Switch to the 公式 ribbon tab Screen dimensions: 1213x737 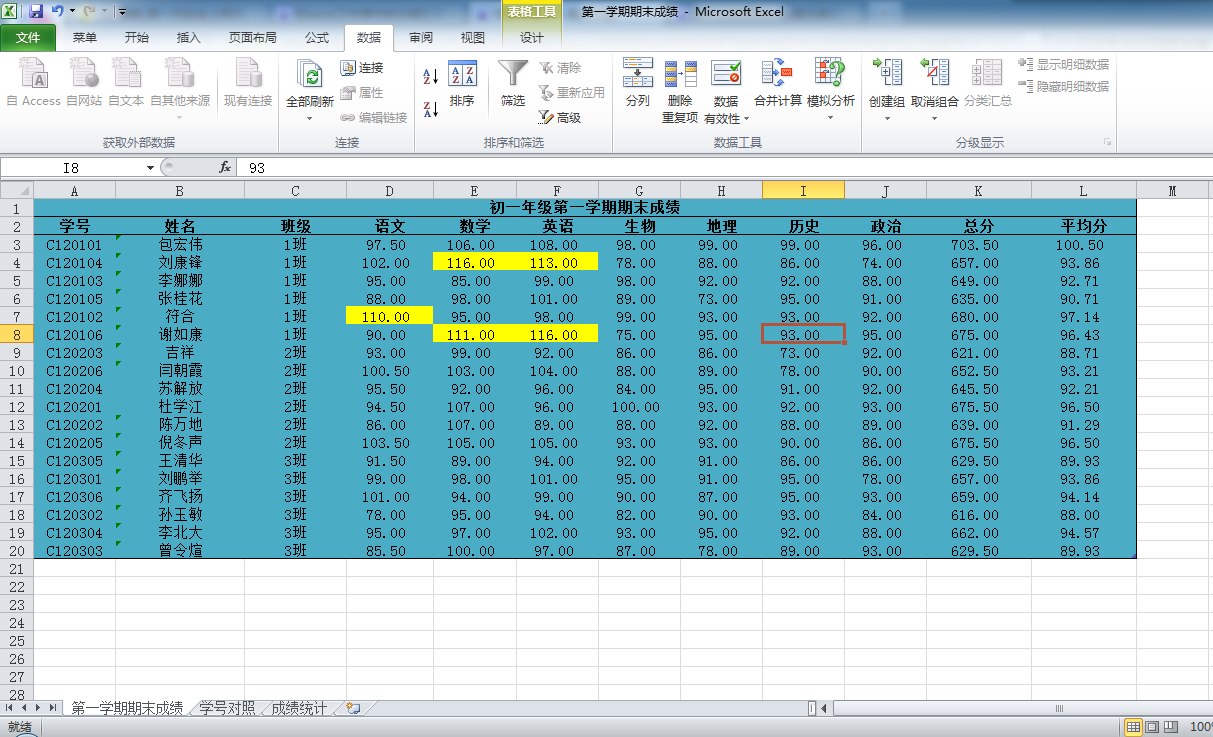coord(317,38)
